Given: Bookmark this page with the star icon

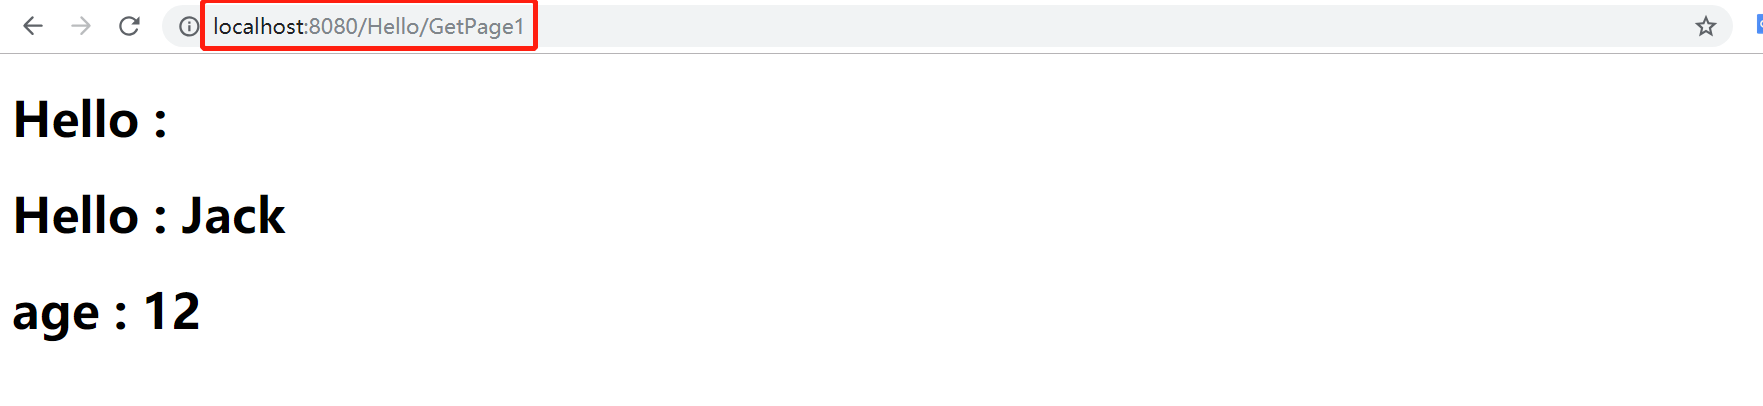Looking at the screenshot, I should pos(1706,26).
